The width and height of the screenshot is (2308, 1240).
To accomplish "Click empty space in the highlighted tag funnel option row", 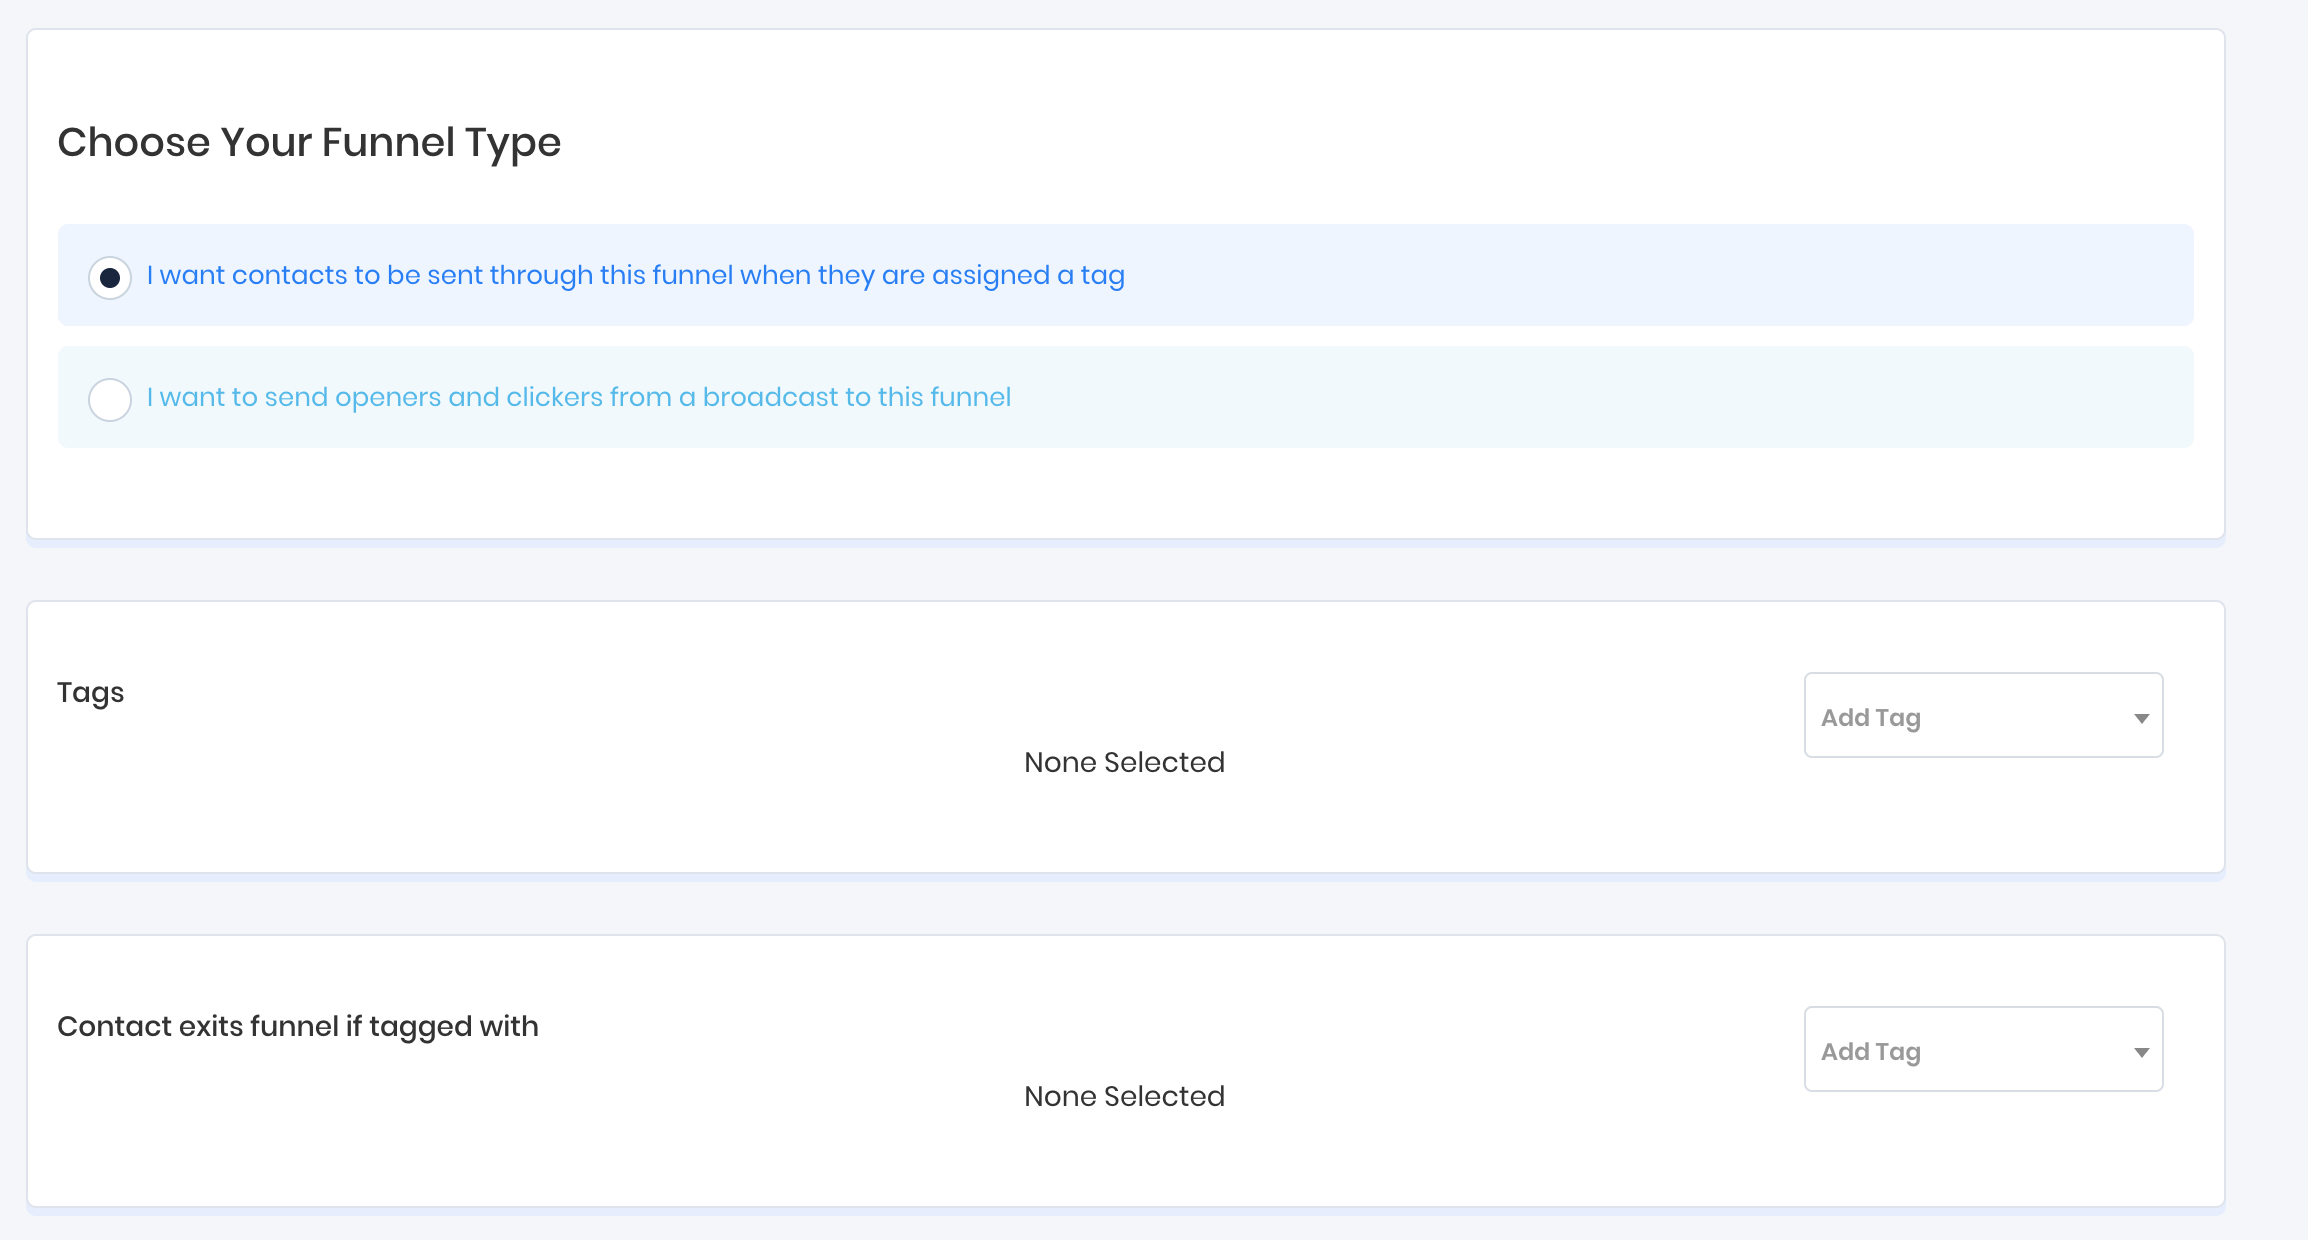I will [x=1650, y=275].
